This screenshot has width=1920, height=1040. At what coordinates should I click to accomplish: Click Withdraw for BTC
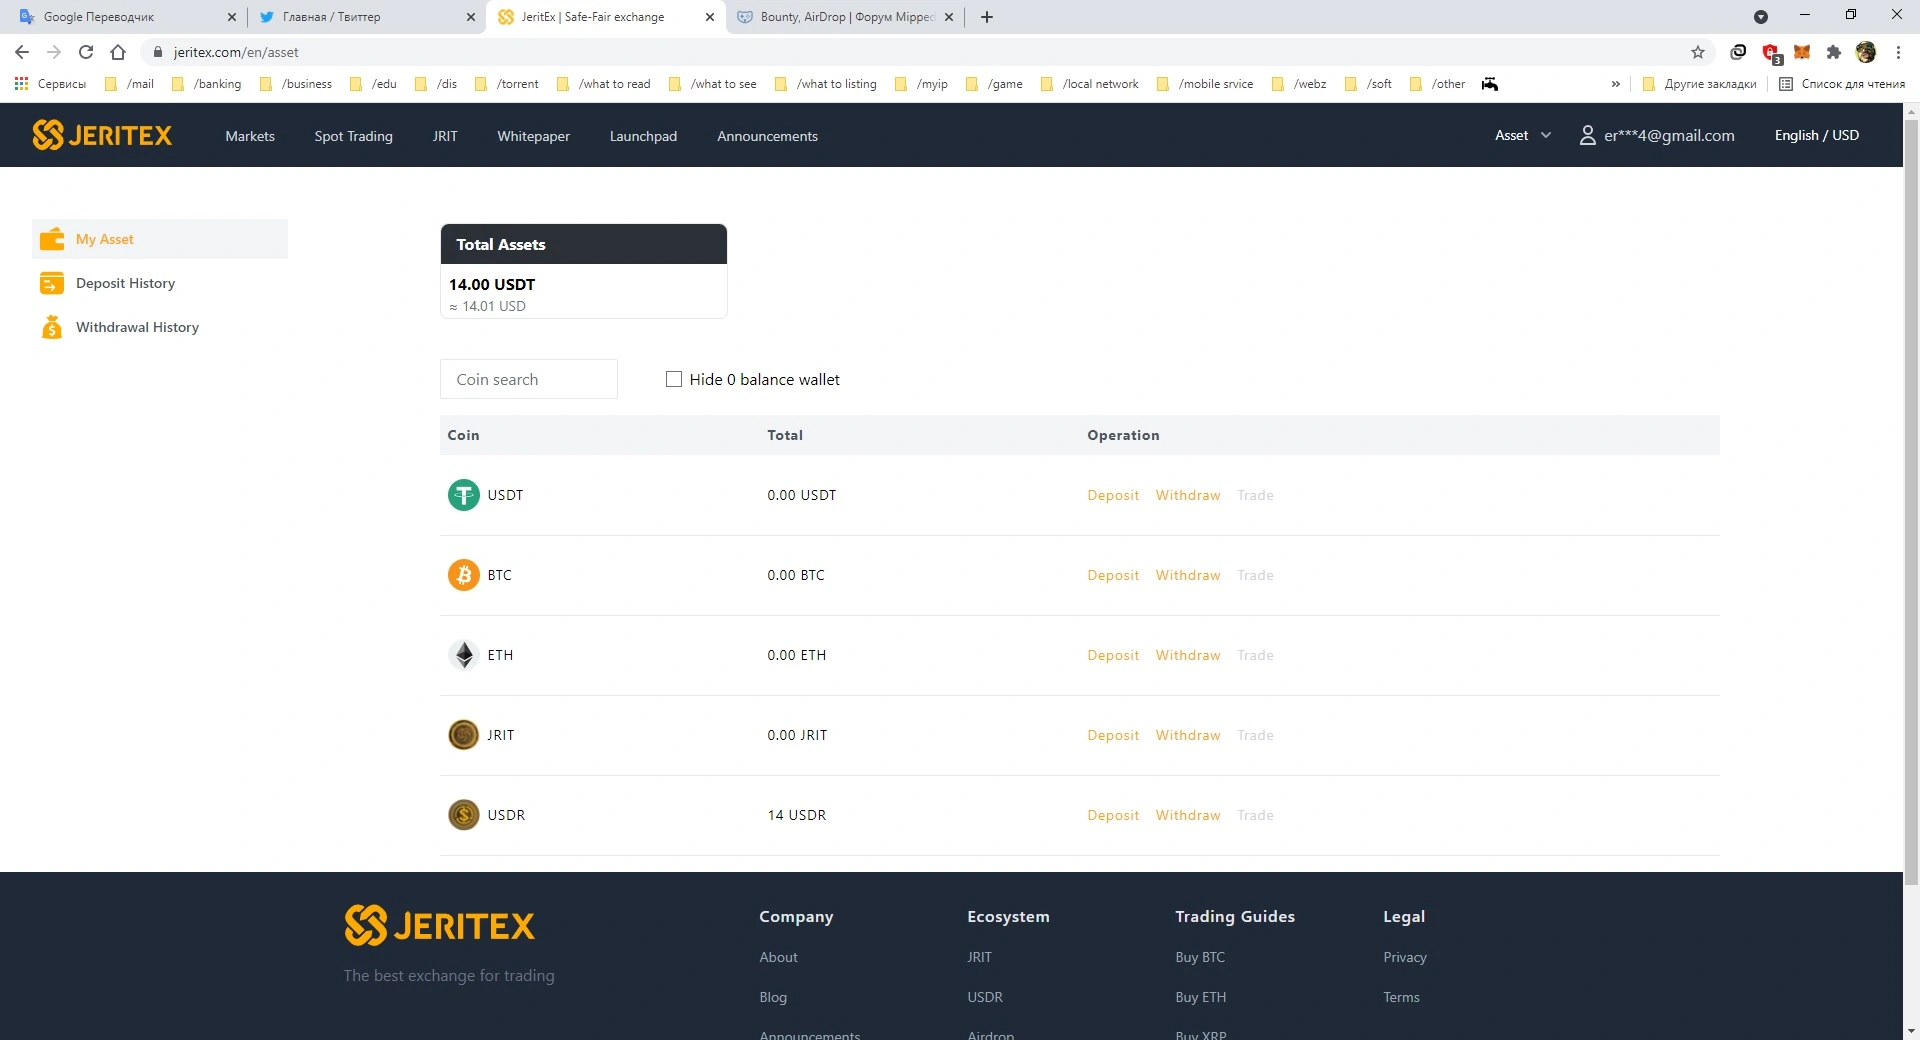(1188, 575)
